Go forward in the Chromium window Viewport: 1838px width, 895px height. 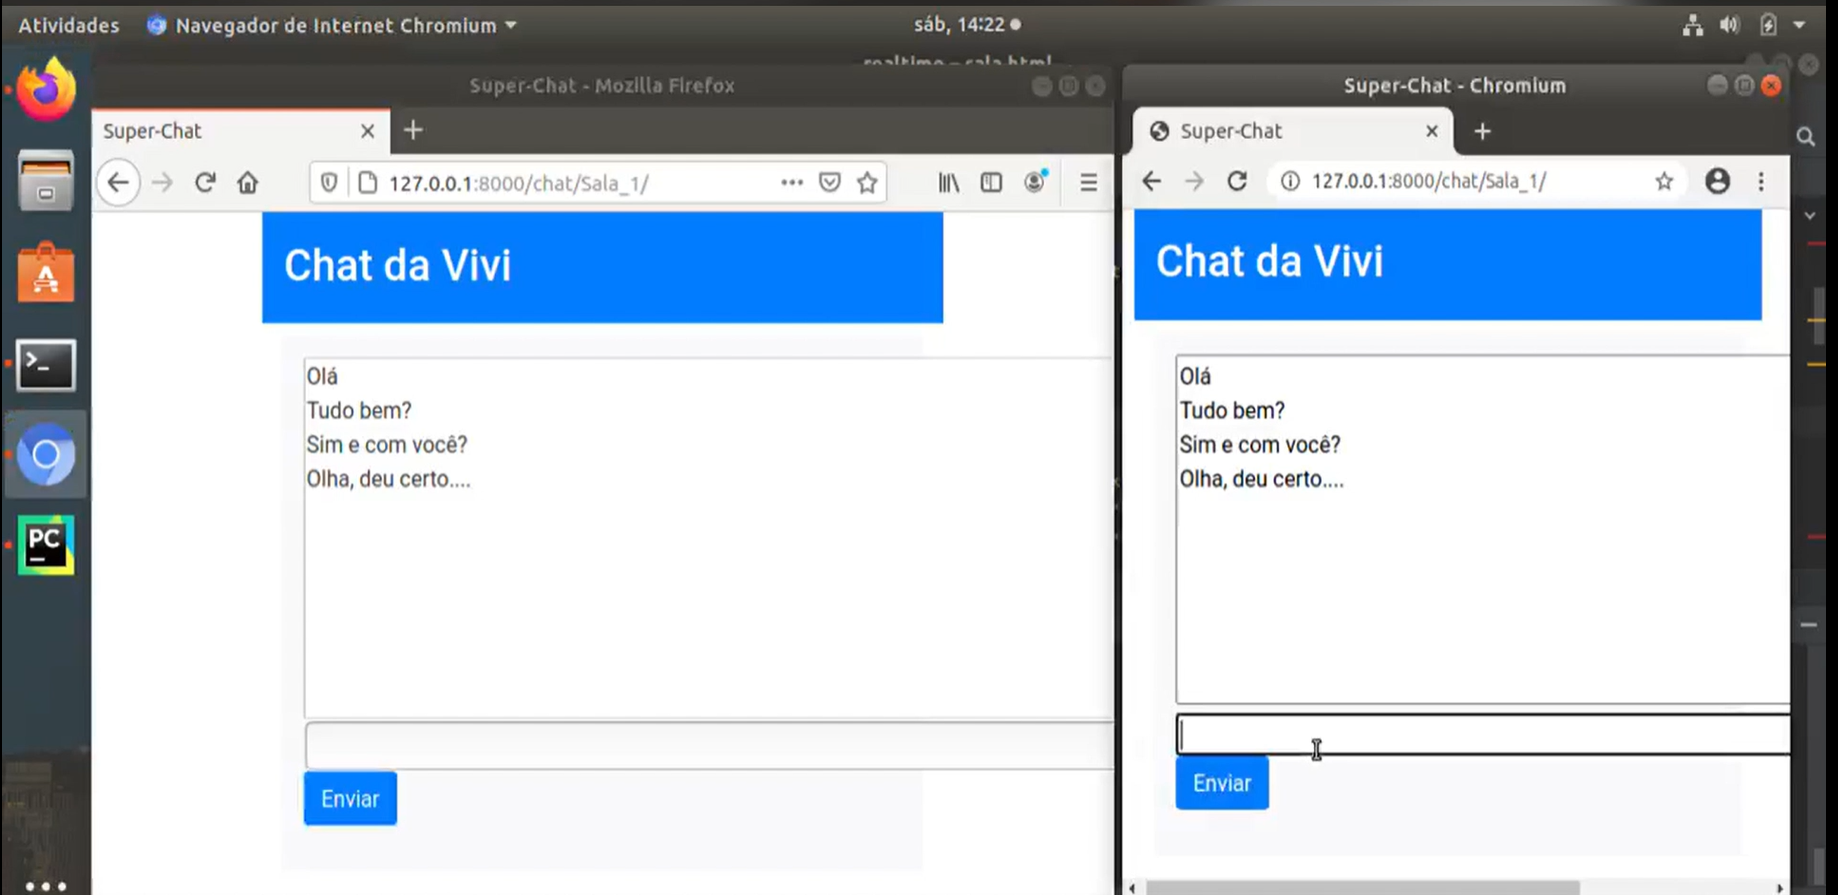tap(1194, 181)
